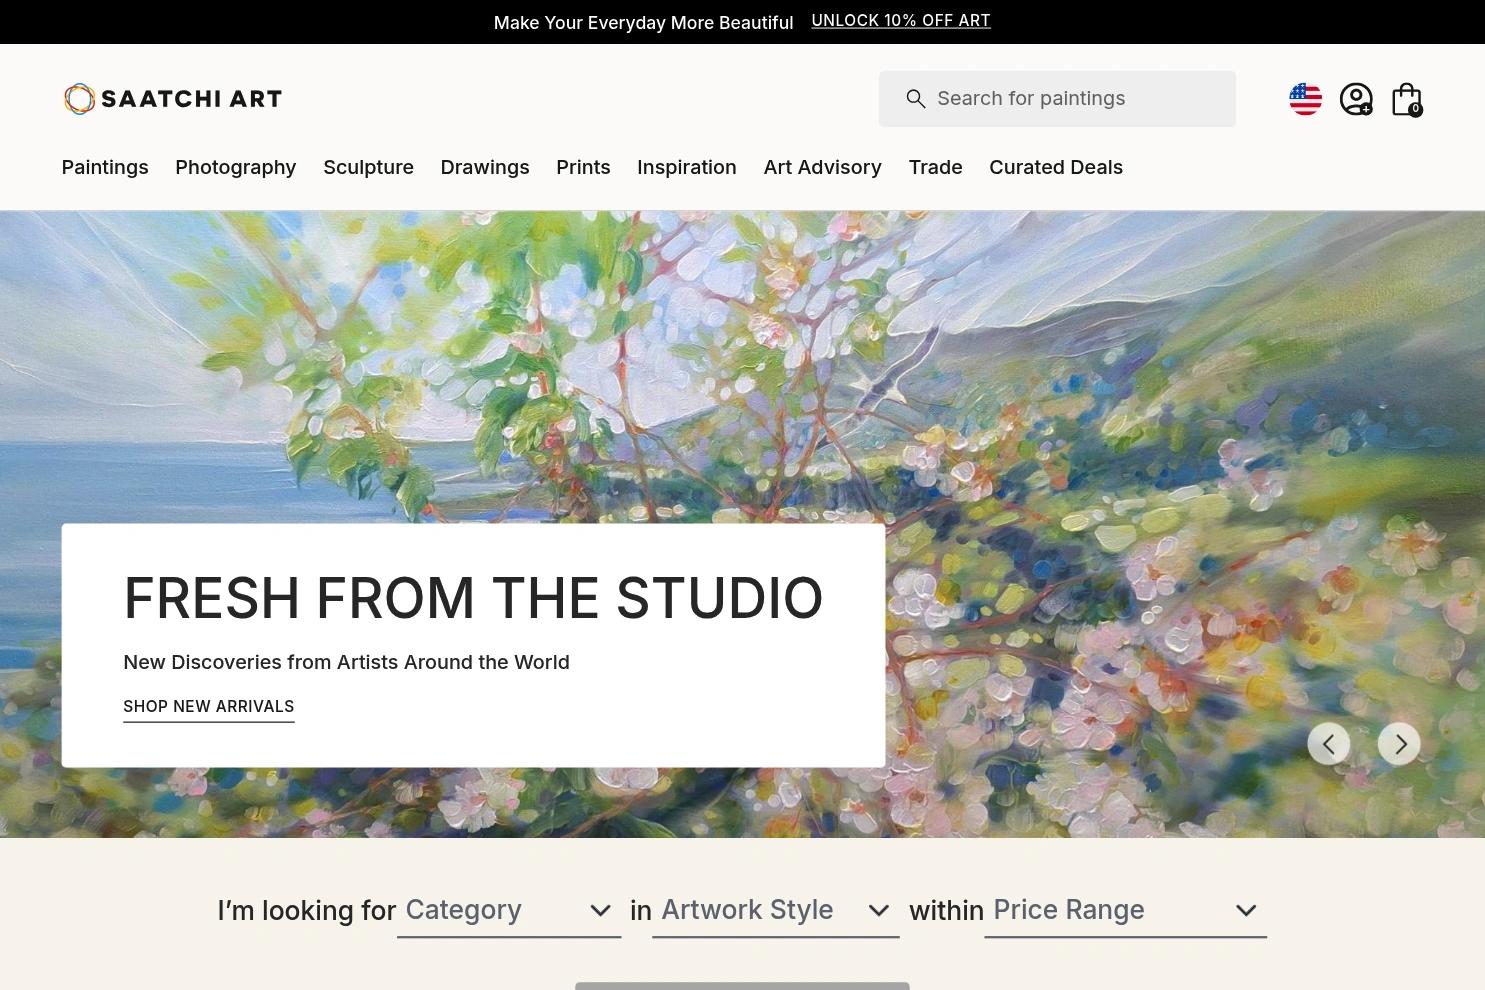The width and height of the screenshot is (1485, 990).
Task: Go to previous hero slide
Action: (x=1329, y=744)
